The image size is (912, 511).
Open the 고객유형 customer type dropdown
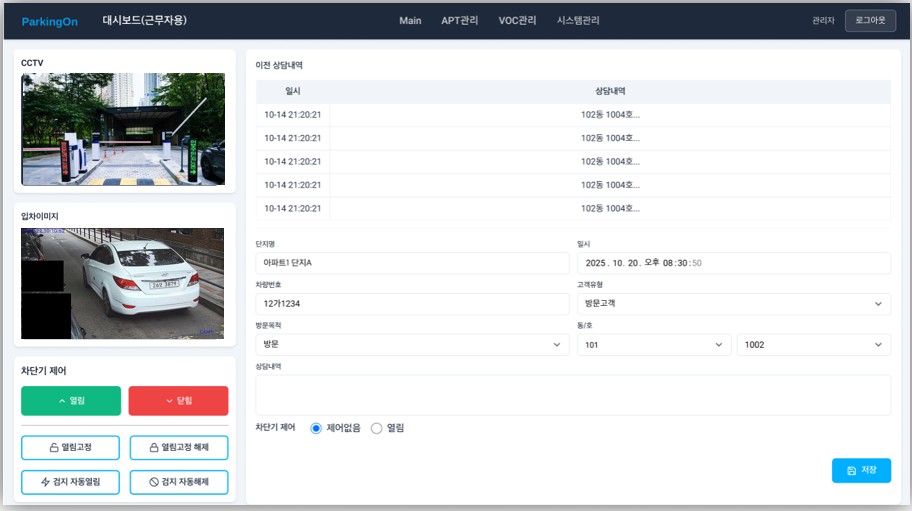pyautogui.click(x=733, y=304)
